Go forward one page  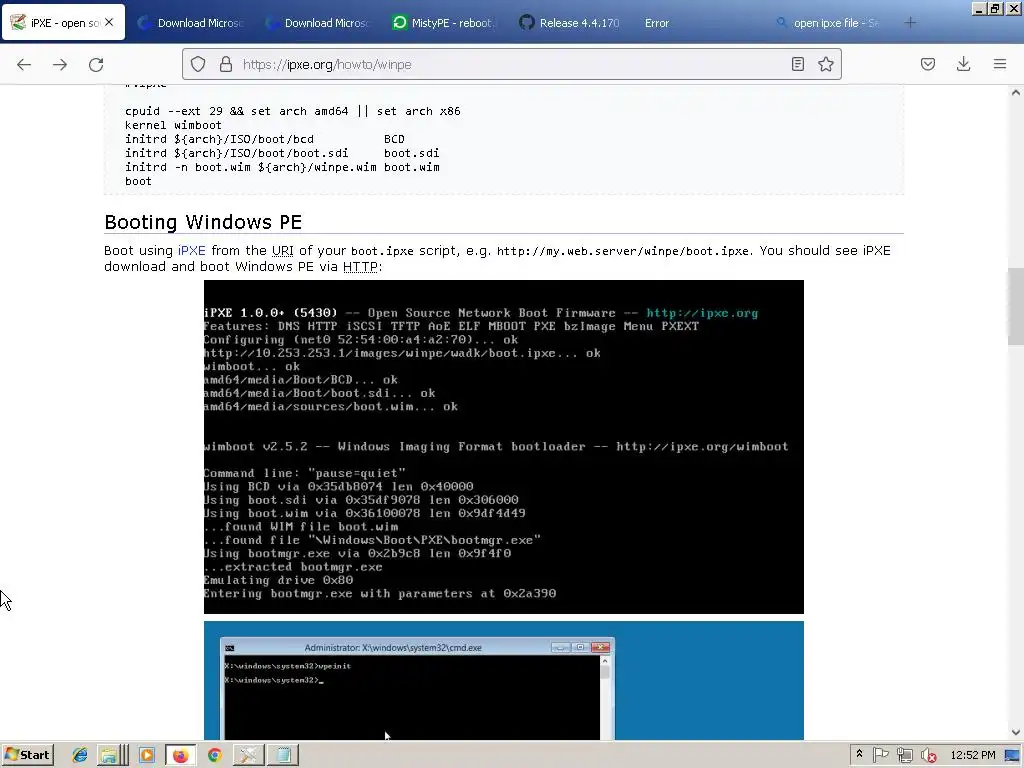point(60,64)
